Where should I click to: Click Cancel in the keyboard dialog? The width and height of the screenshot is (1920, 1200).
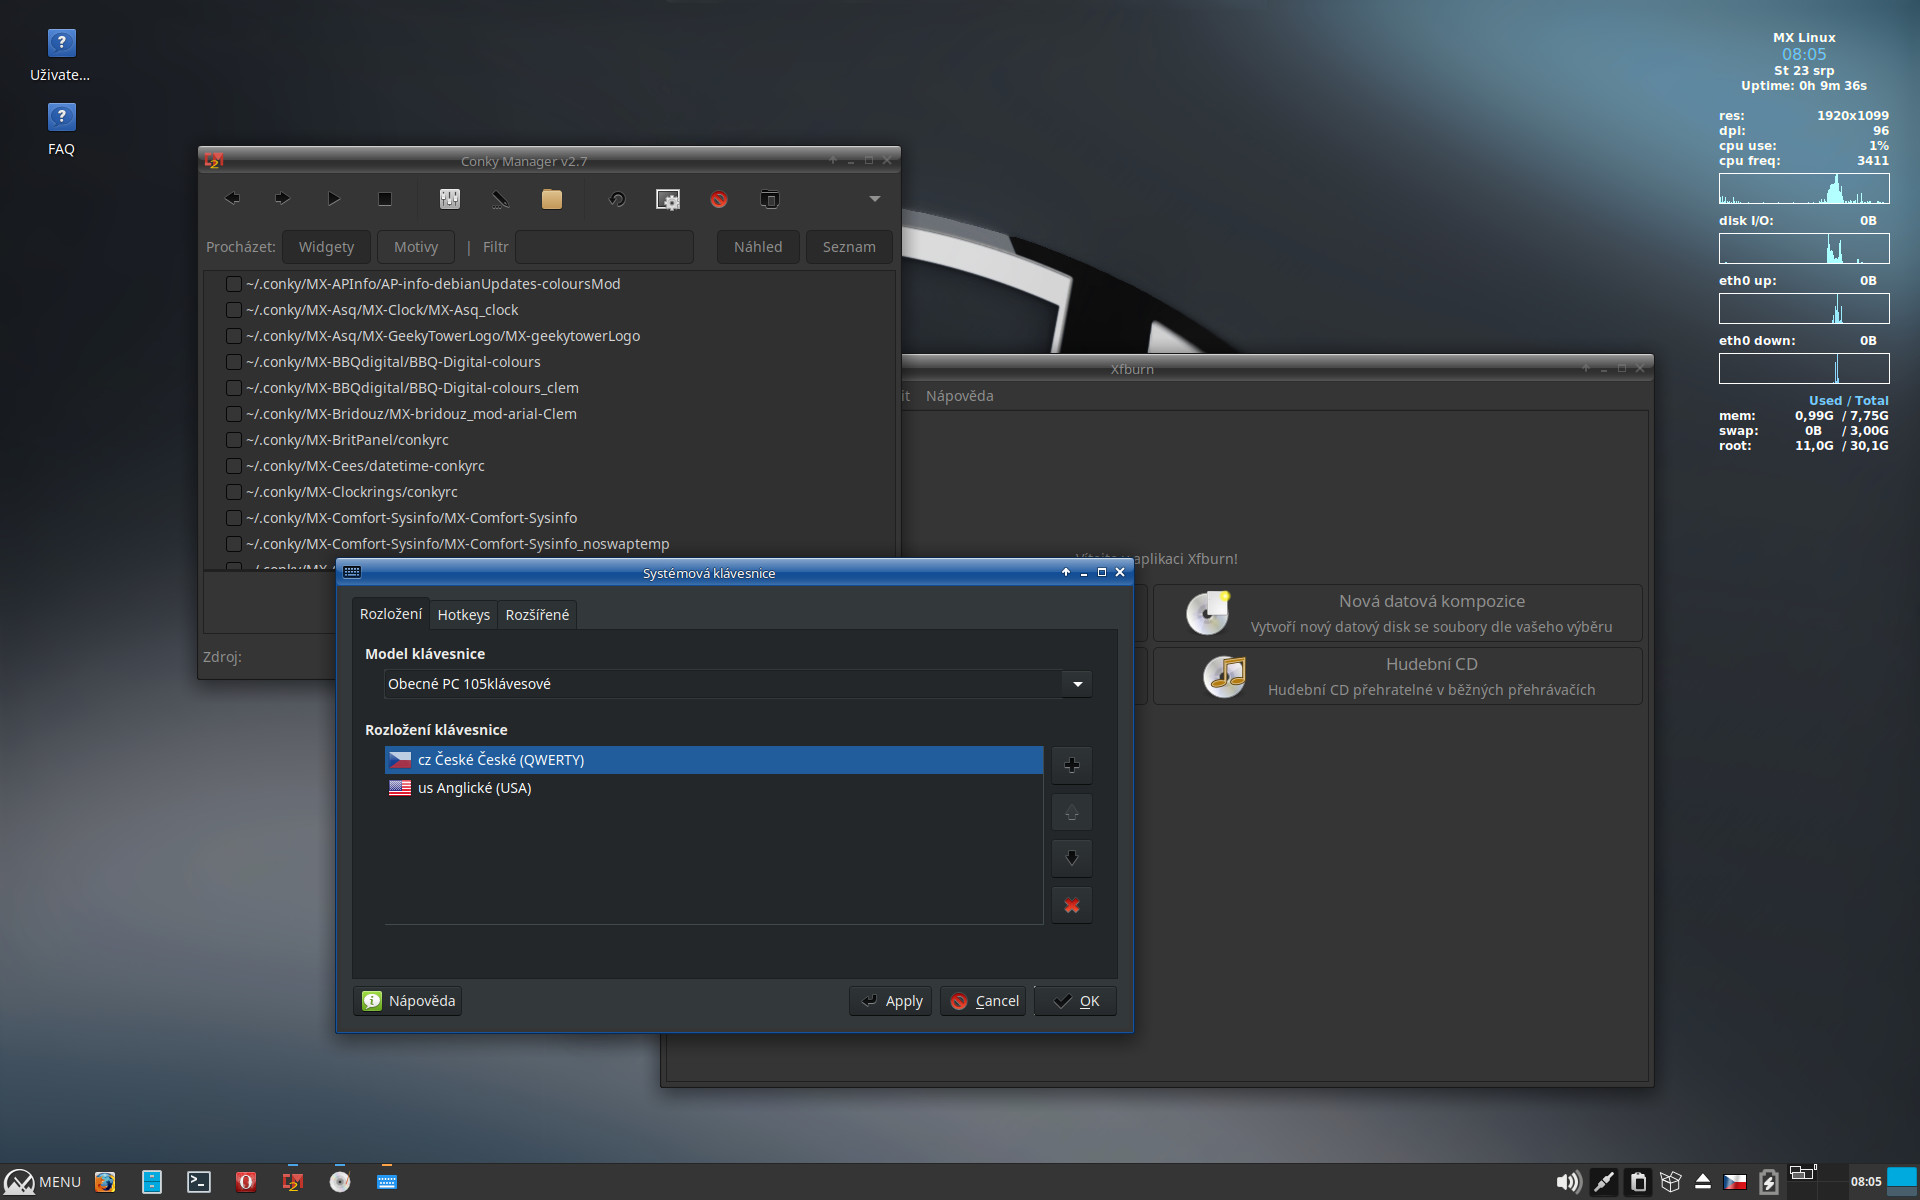click(x=983, y=1001)
